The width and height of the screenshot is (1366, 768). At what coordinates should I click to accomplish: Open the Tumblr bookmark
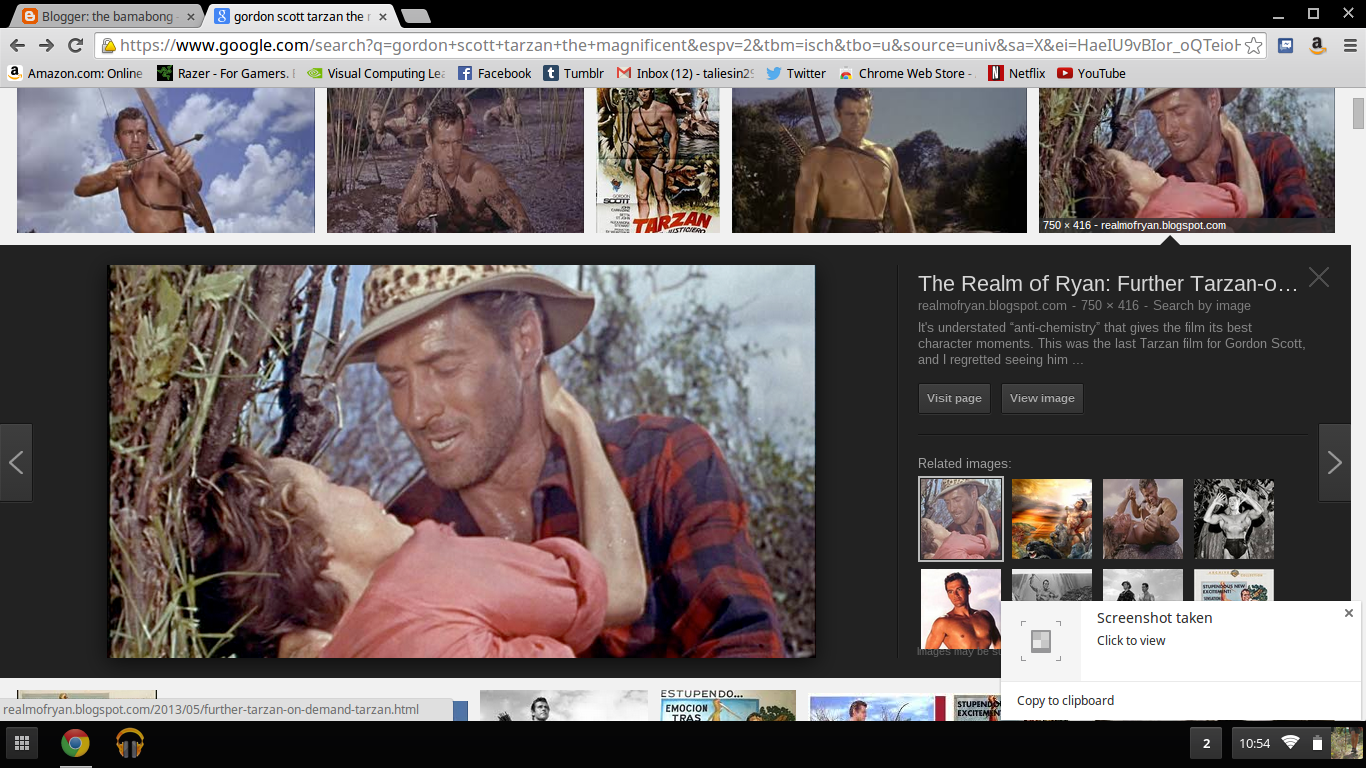pyautogui.click(x=574, y=73)
